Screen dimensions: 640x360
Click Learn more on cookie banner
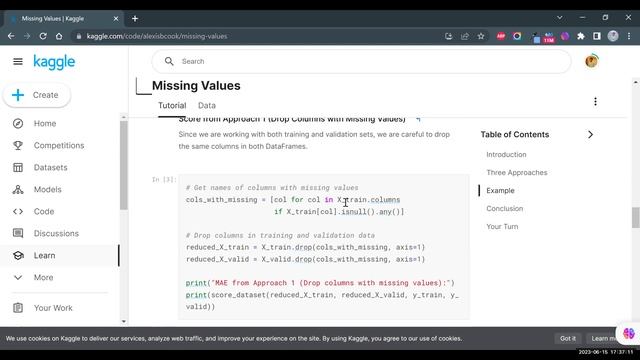(x=601, y=339)
